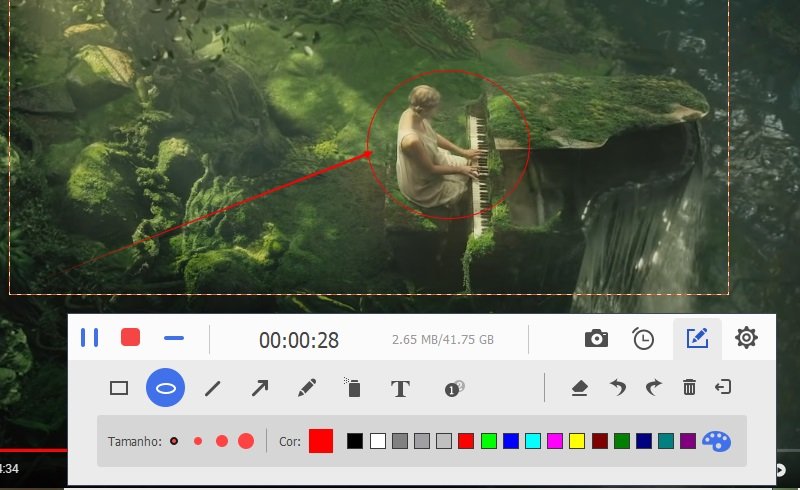Pick the blue color swatch
Viewport: 800px width, 490px height.
click(x=511, y=441)
